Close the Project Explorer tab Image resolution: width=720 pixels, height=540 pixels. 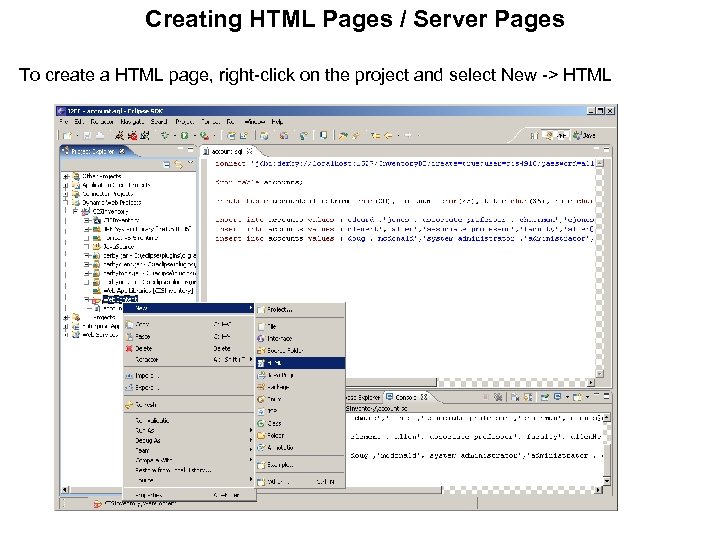click(x=122, y=151)
